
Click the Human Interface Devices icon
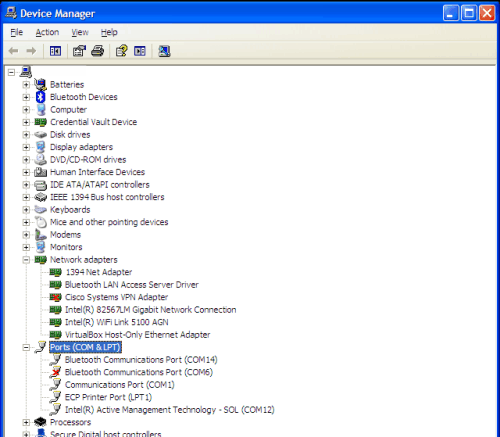pyautogui.click(x=40, y=172)
